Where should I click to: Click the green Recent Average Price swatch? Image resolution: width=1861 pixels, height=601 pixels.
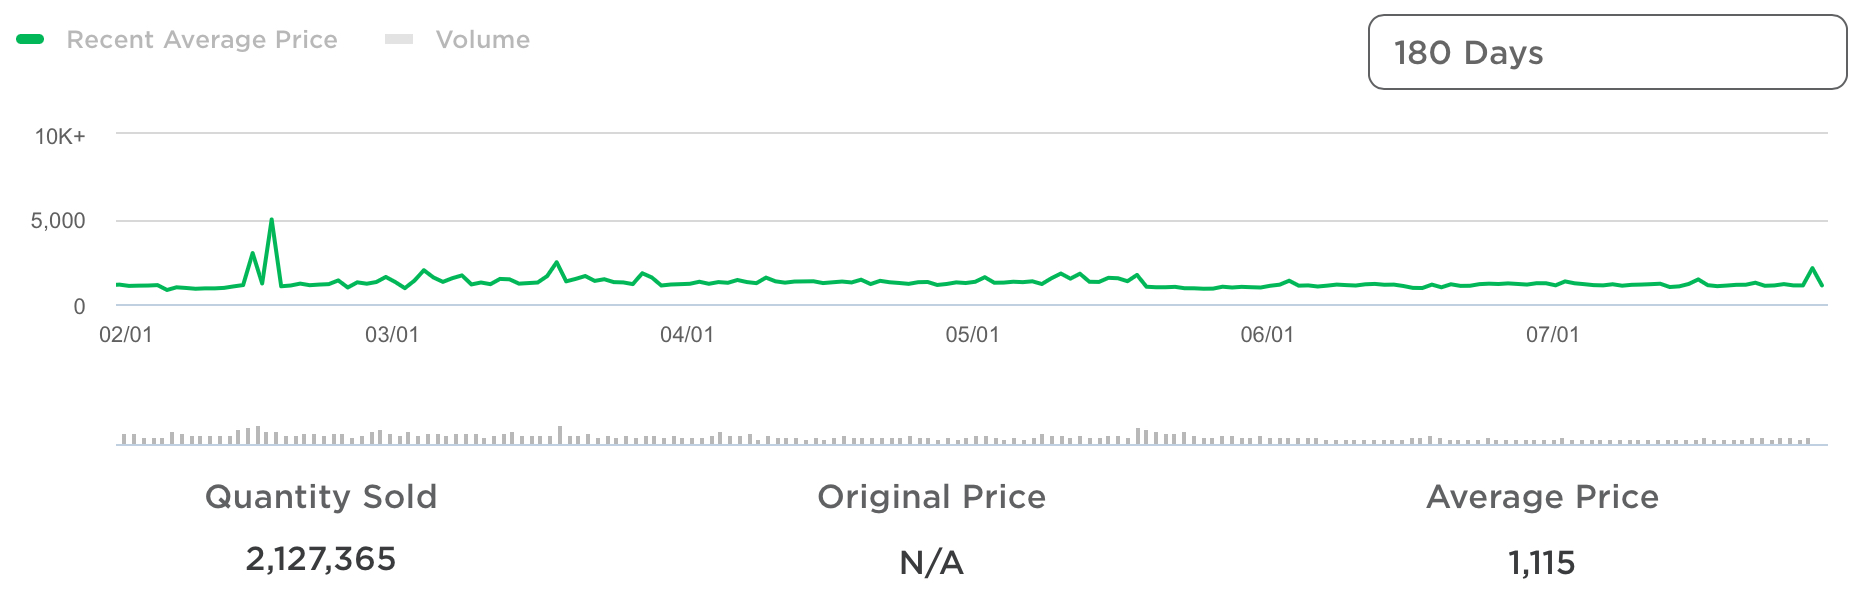coord(31,39)
